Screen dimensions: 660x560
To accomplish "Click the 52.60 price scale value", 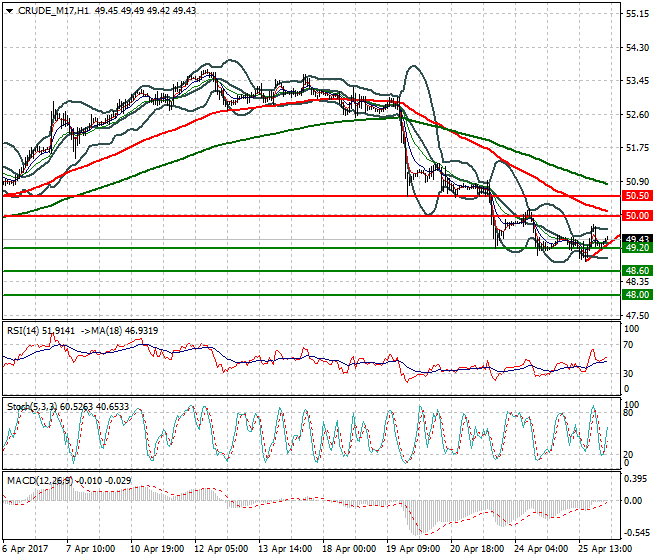I will (x=637, y=115).
